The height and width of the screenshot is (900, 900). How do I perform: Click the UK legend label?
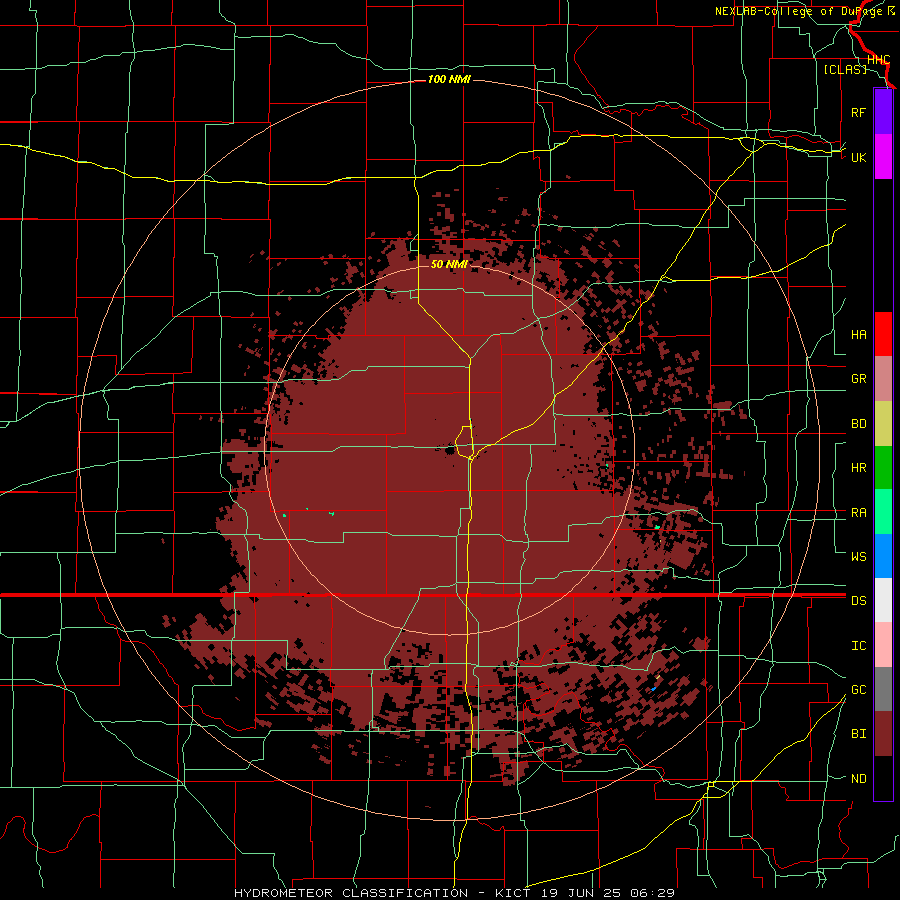pyautogui.click(x=858, y=157)
